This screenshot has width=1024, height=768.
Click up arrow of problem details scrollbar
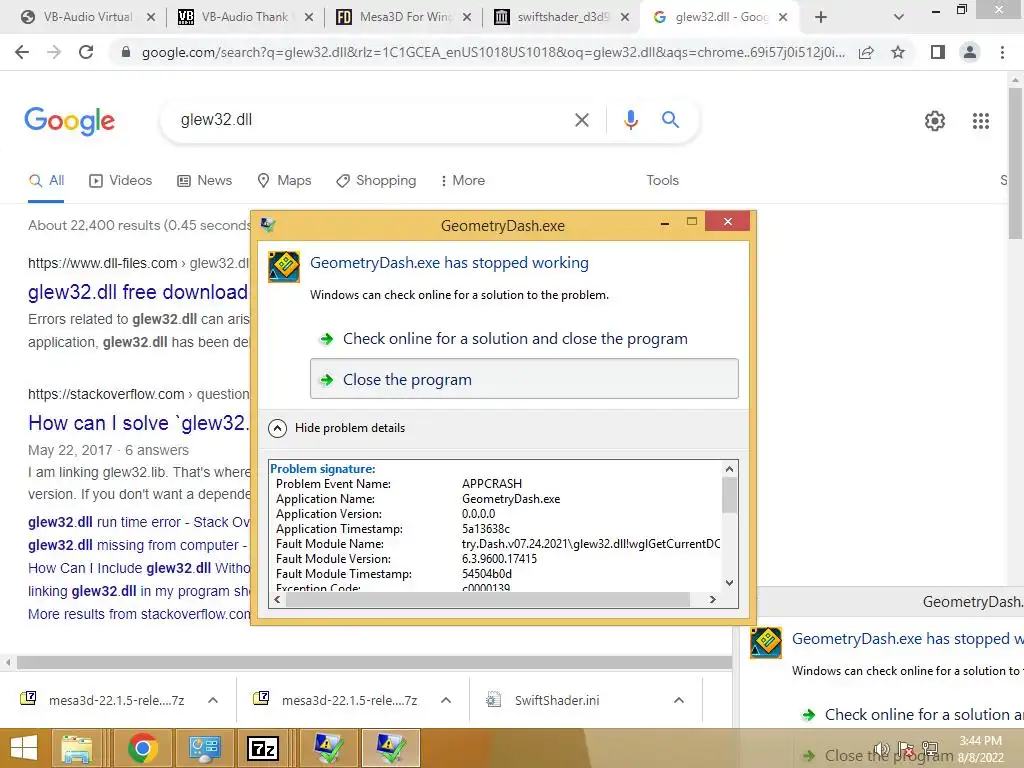click(729, 469)
